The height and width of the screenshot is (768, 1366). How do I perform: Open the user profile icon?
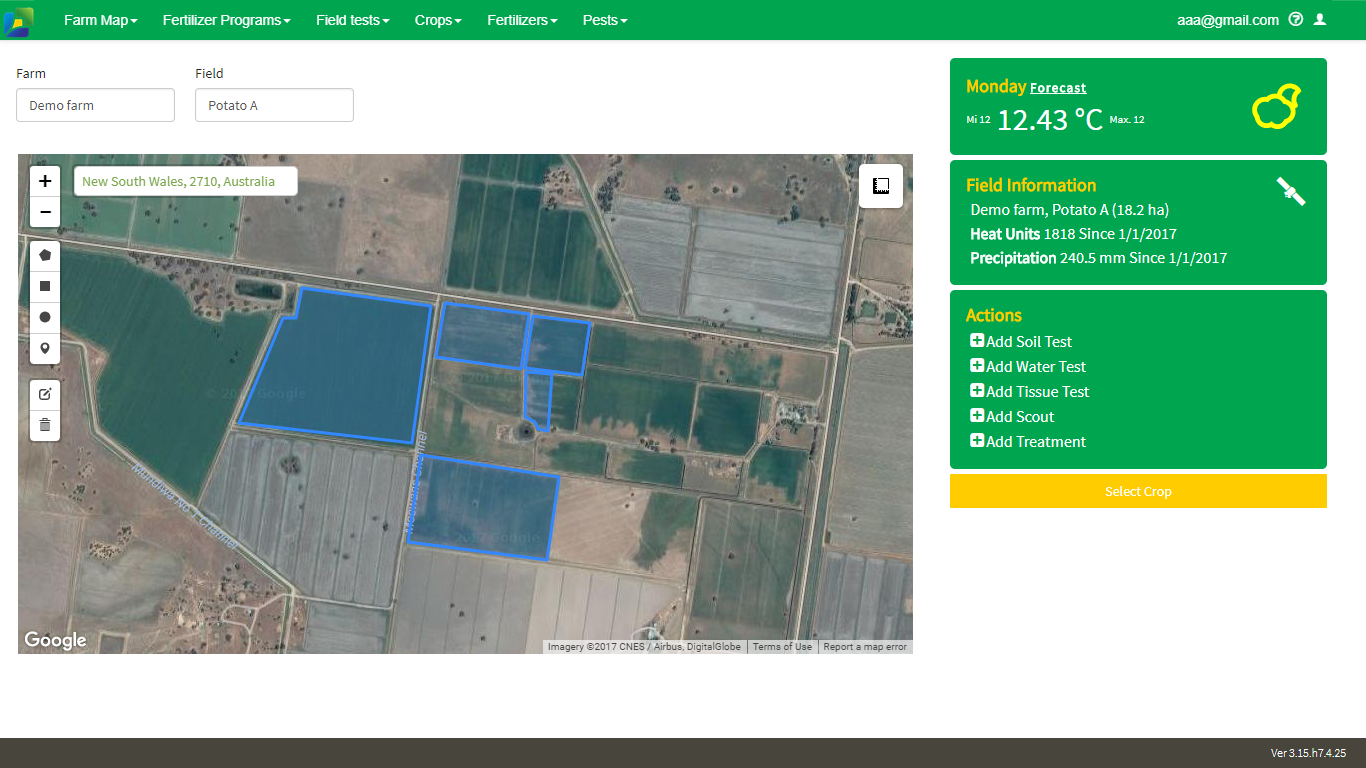click(x=1320, y=19)
